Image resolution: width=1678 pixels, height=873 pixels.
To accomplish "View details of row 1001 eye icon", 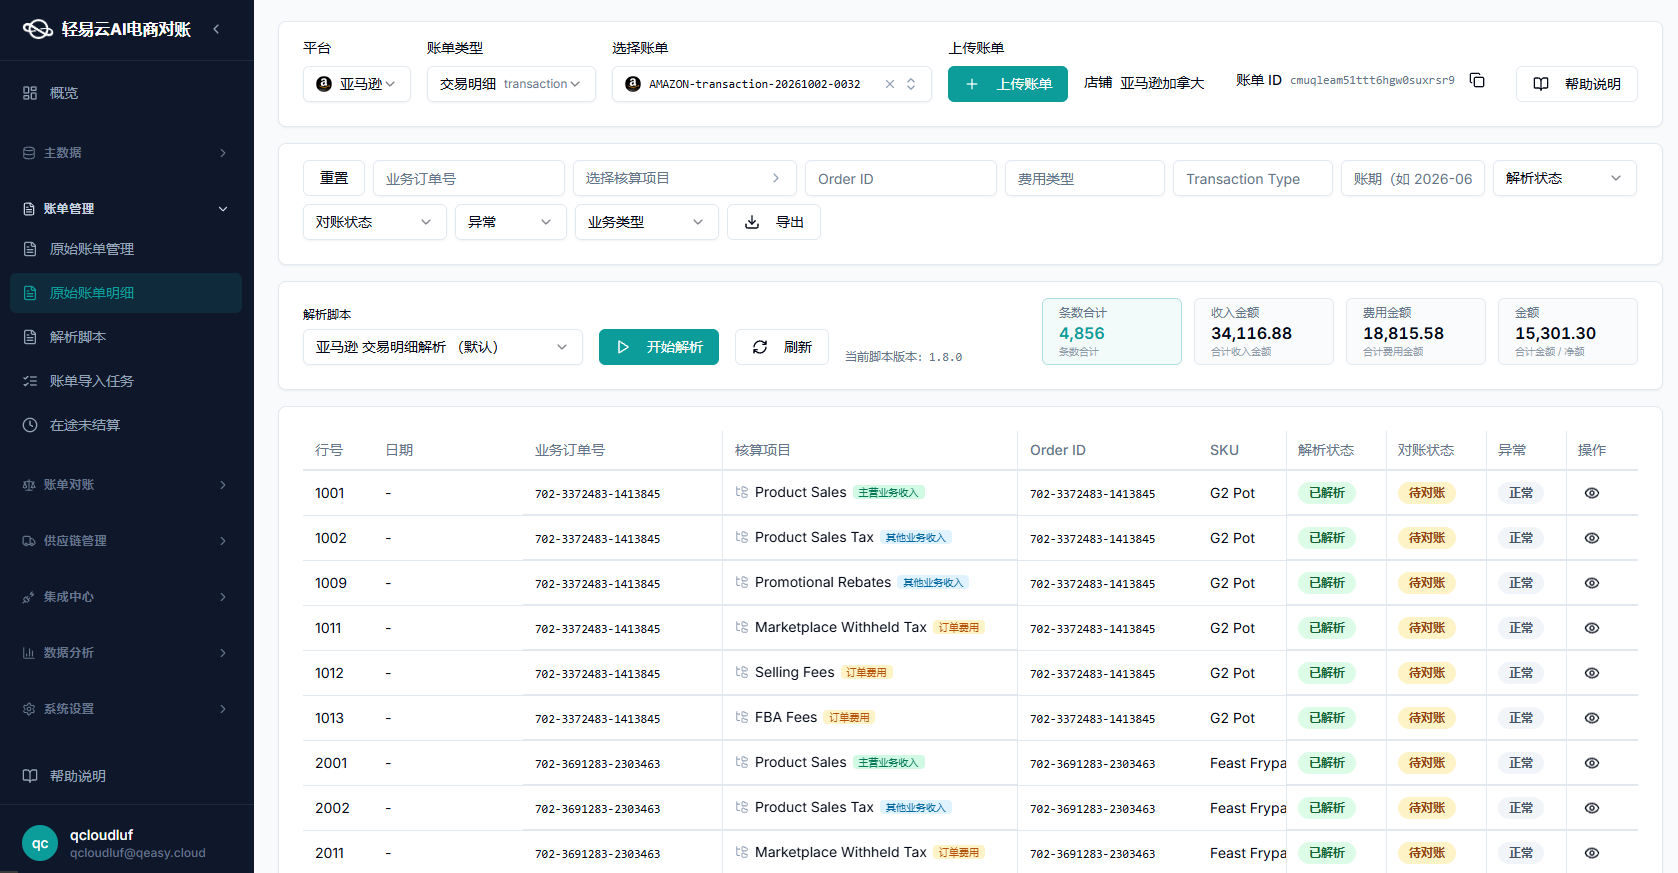I will click(x=1592, y=493).
